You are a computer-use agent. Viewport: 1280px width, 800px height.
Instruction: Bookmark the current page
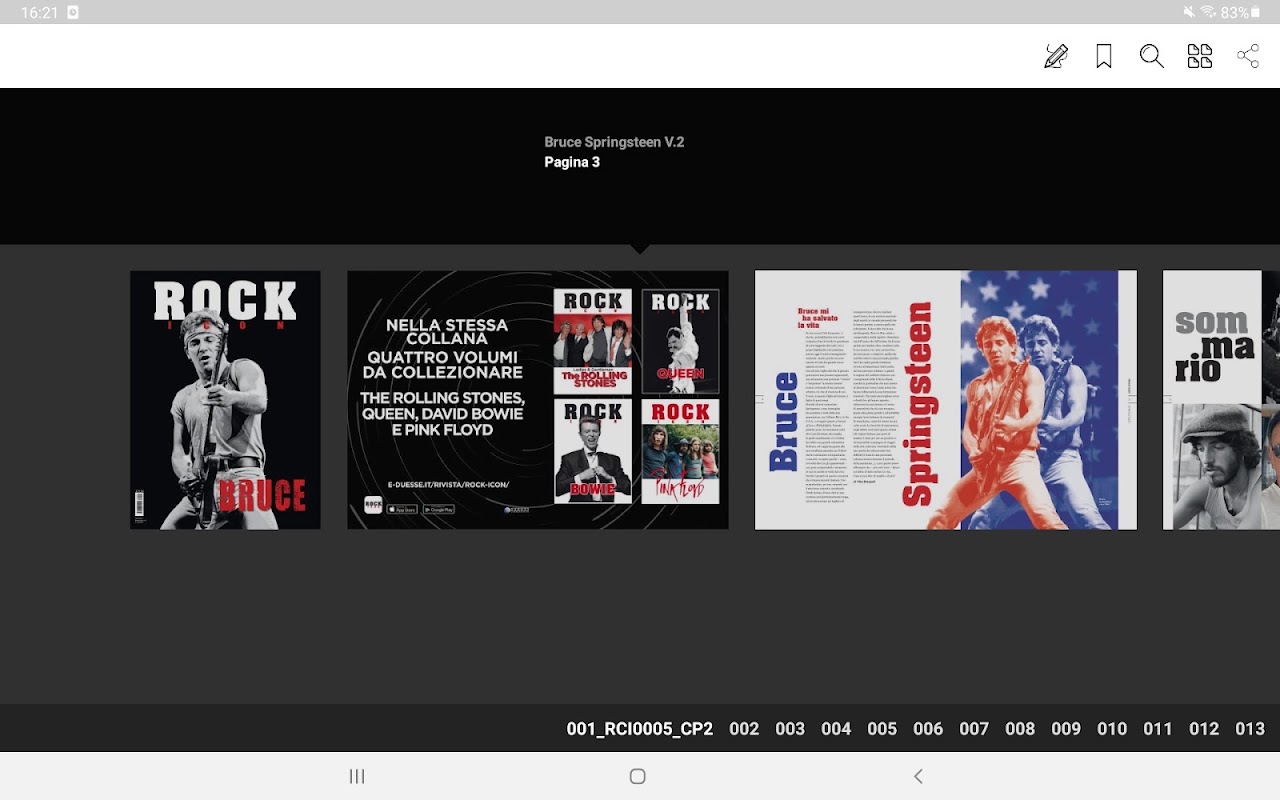tap(1104, 56)
